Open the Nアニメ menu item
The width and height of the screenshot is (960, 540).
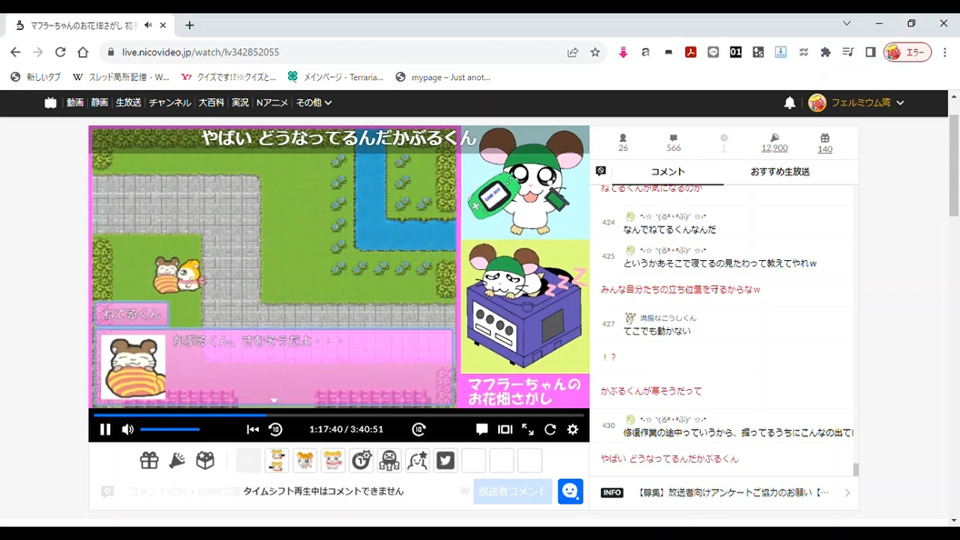point(272,103)
